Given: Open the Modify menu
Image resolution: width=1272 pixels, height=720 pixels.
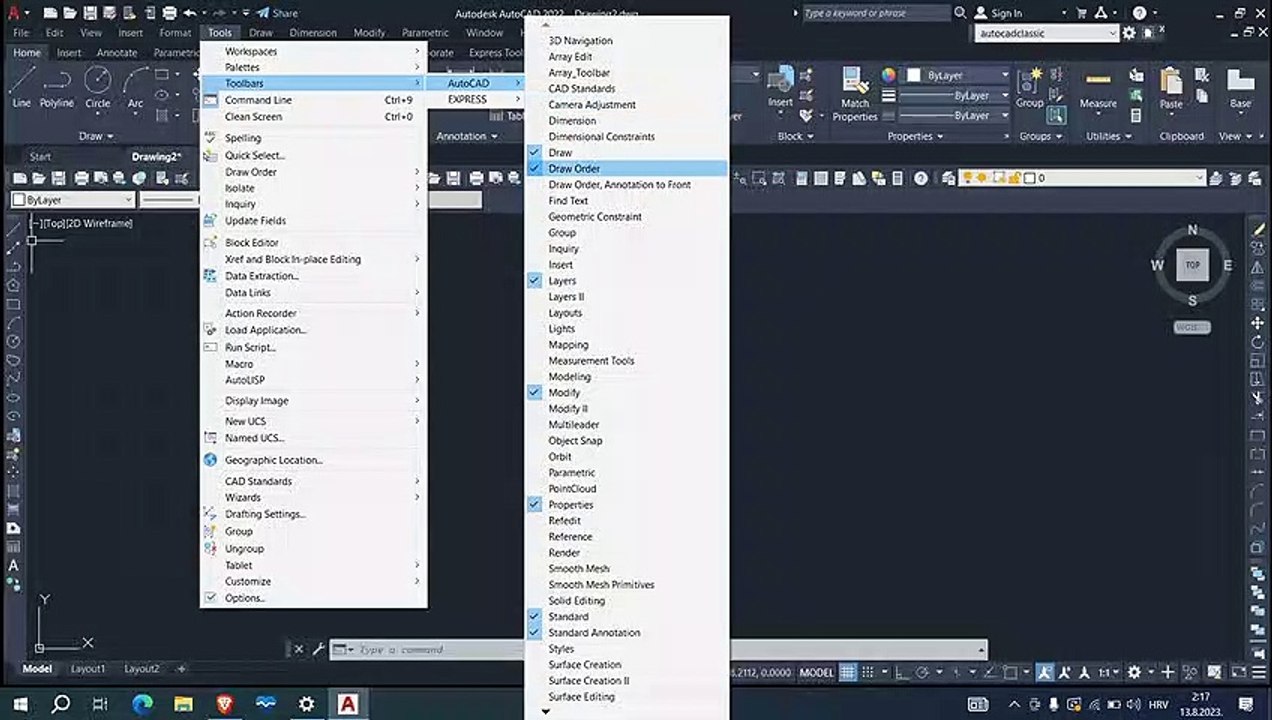Looking at the screenshot, I should [369, 32].
